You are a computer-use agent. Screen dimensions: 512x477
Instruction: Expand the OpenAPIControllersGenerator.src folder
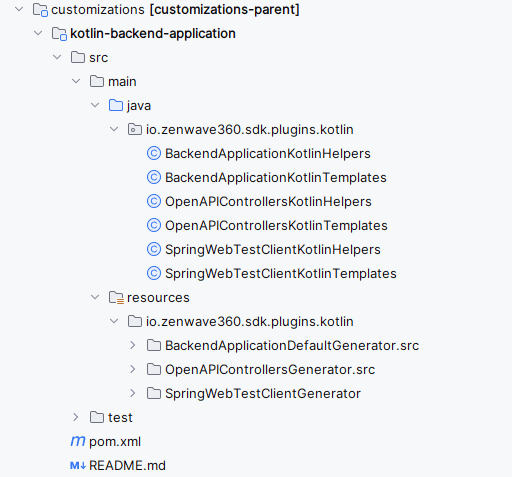point(133,369)
